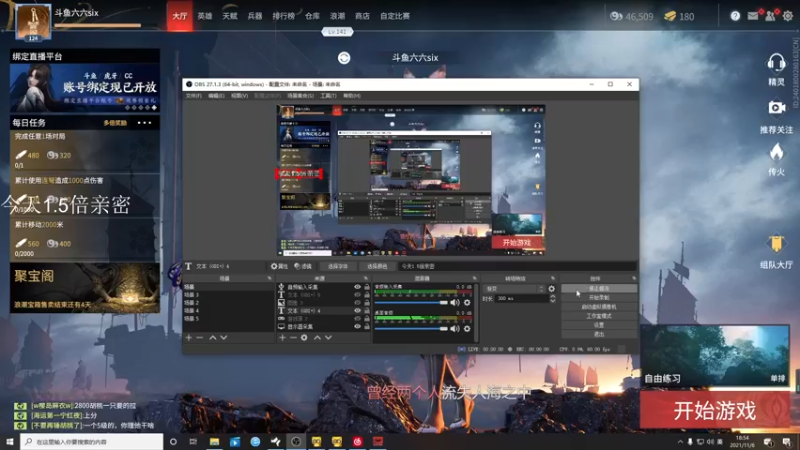The height and width of the screenshot is (450, 800).
Task: Open the 精灵 headphones icon
Action: click(776, 63)
